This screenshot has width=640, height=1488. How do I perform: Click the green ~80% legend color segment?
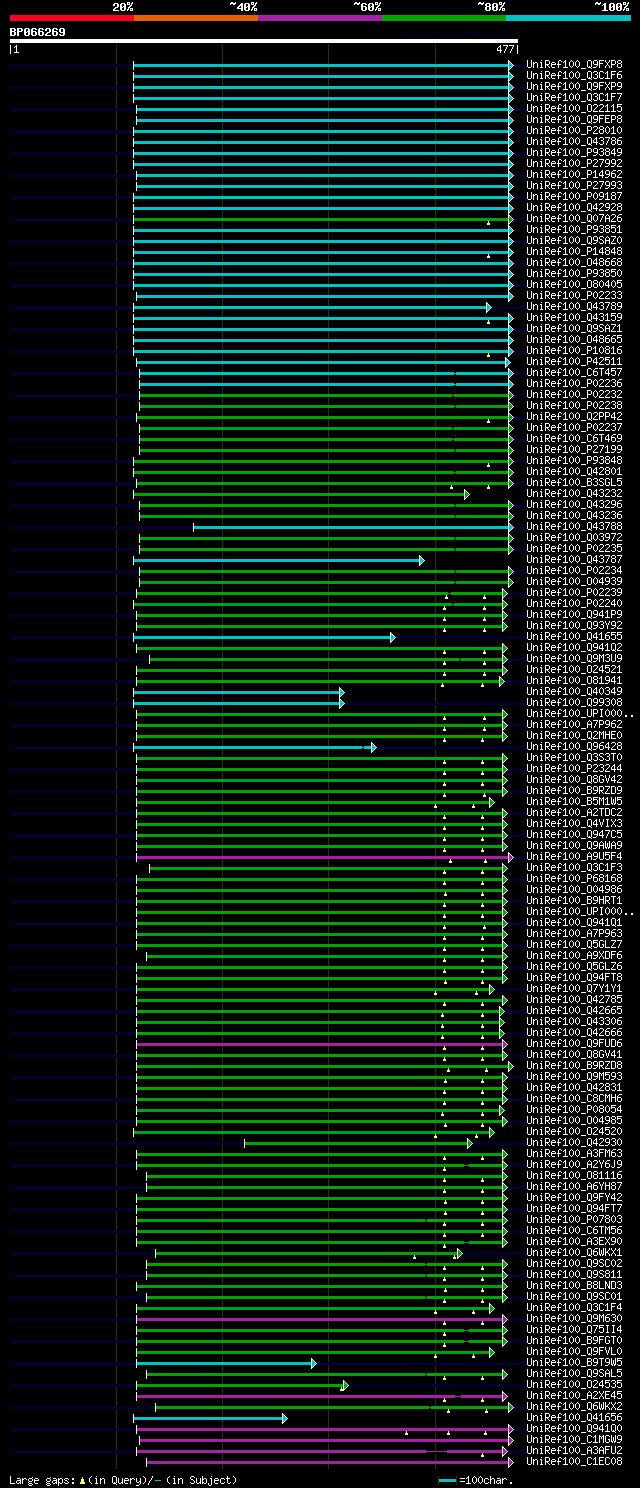pyautogui.click(x=444, y=18)
